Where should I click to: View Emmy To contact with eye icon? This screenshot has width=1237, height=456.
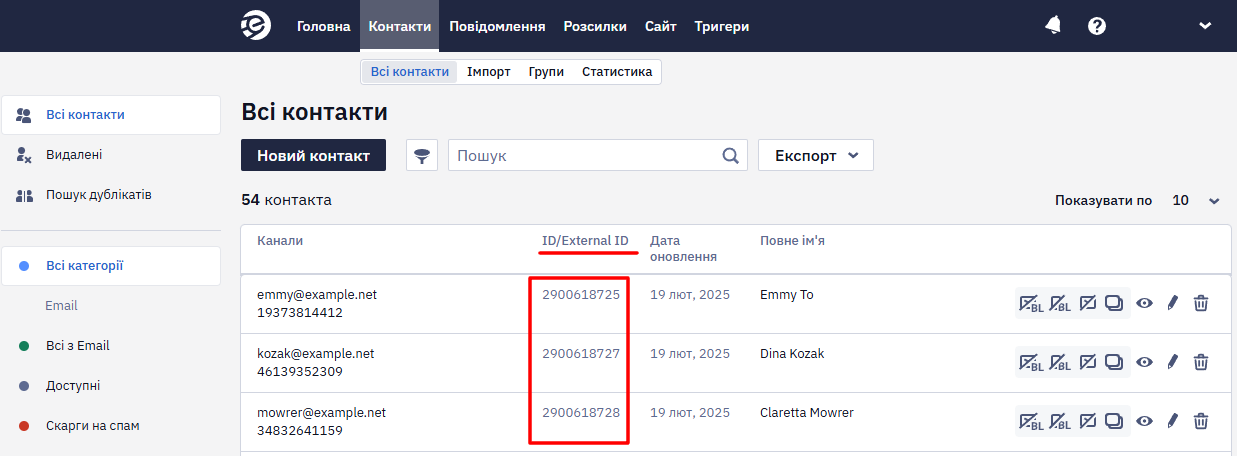coord(1145,303)
